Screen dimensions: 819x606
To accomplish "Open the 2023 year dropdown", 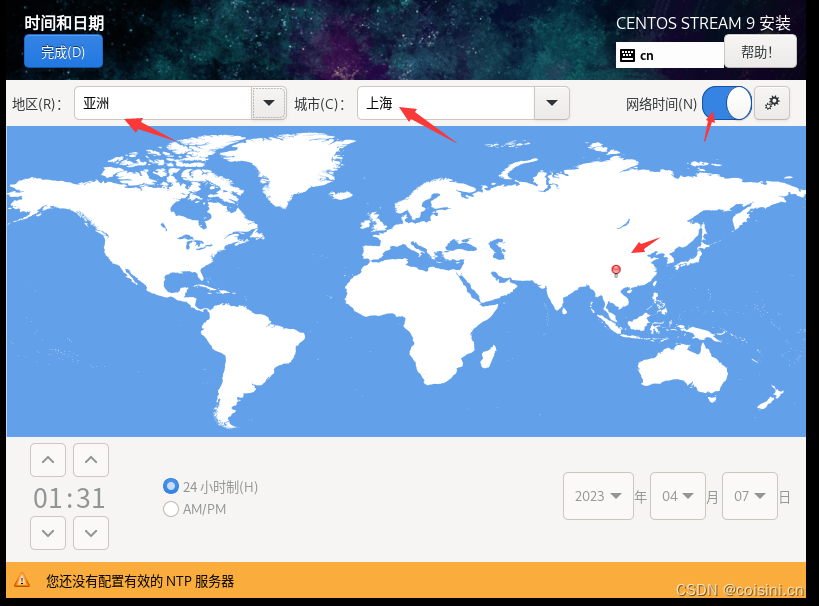I will click(598, 496).
